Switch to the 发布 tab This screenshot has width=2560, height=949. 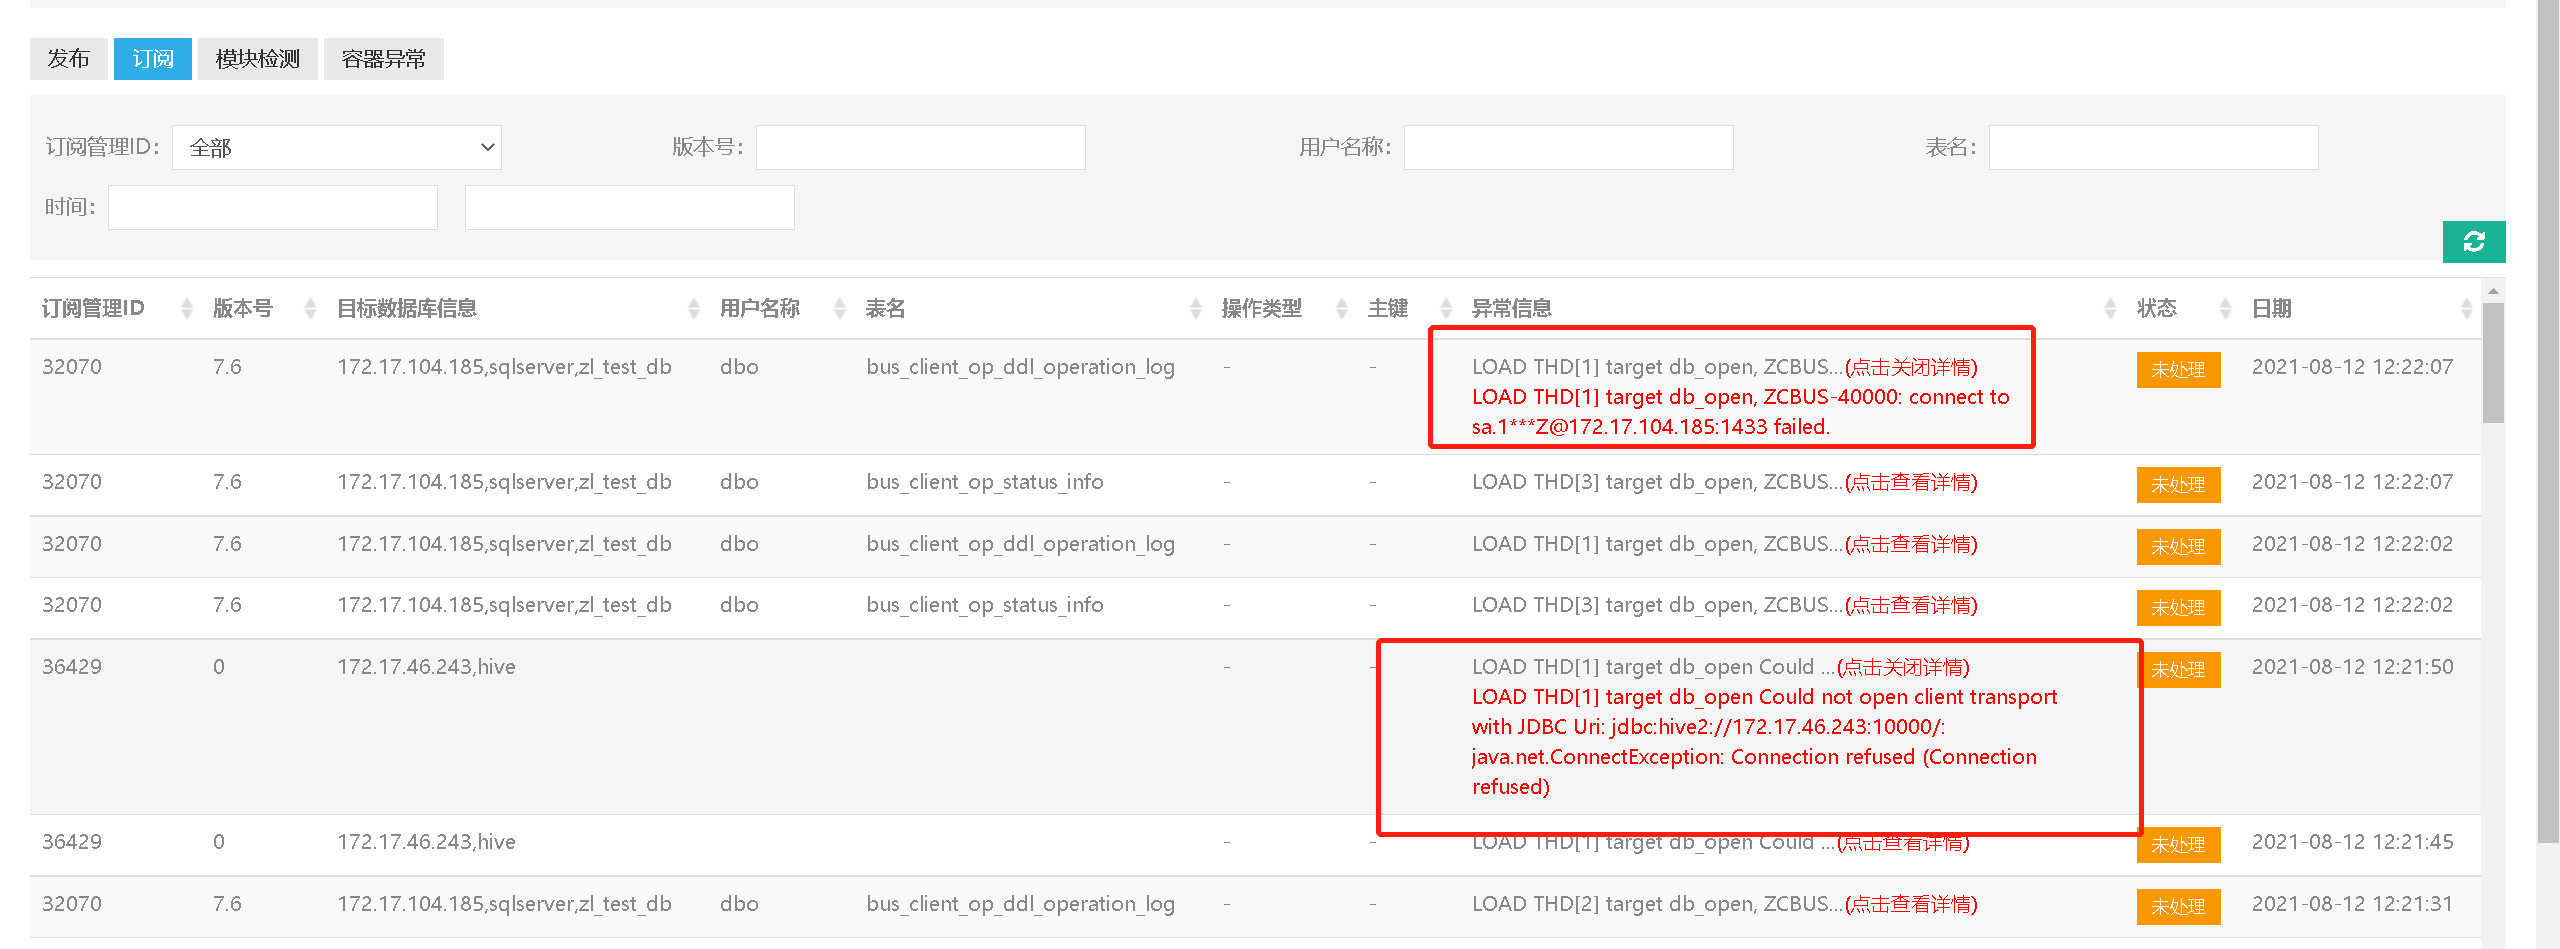click(x=69, y=59)
